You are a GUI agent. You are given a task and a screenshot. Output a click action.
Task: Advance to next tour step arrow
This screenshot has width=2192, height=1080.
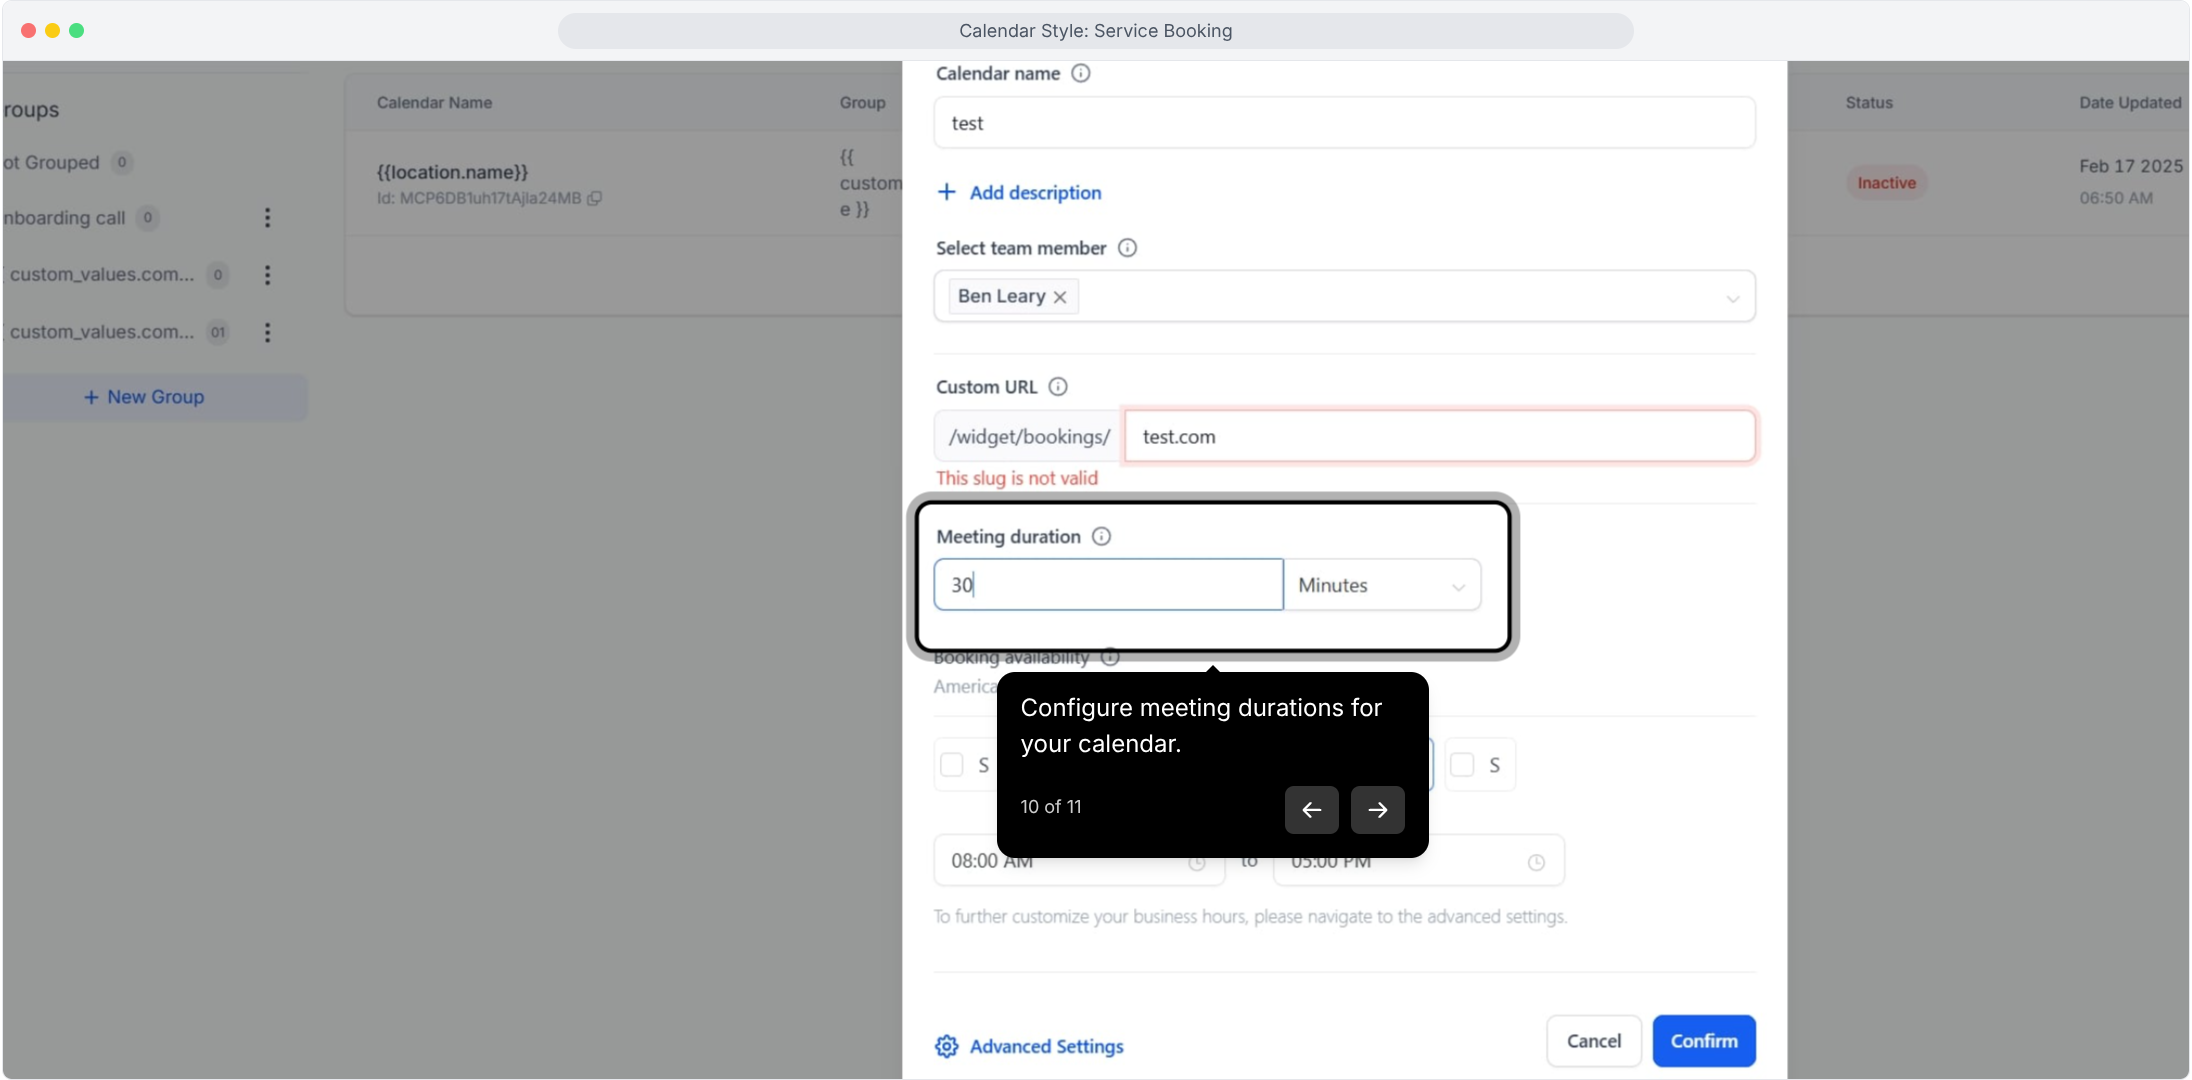coord(1377,810)
